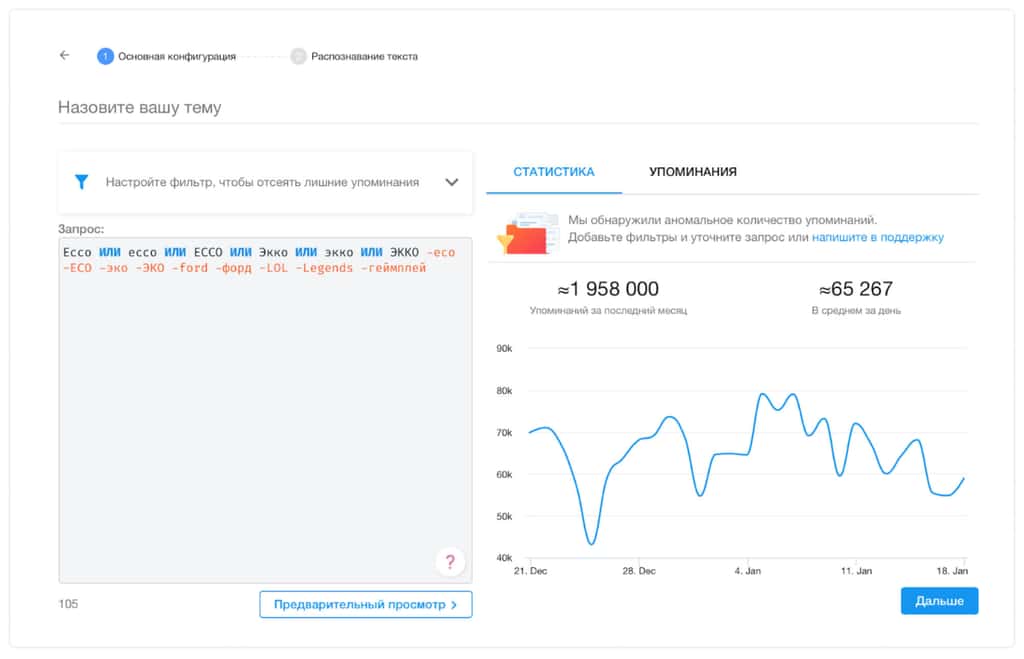1024x659 pixels.
Task: Click inside the Запрос query text area
Action: tap(265, 410)
